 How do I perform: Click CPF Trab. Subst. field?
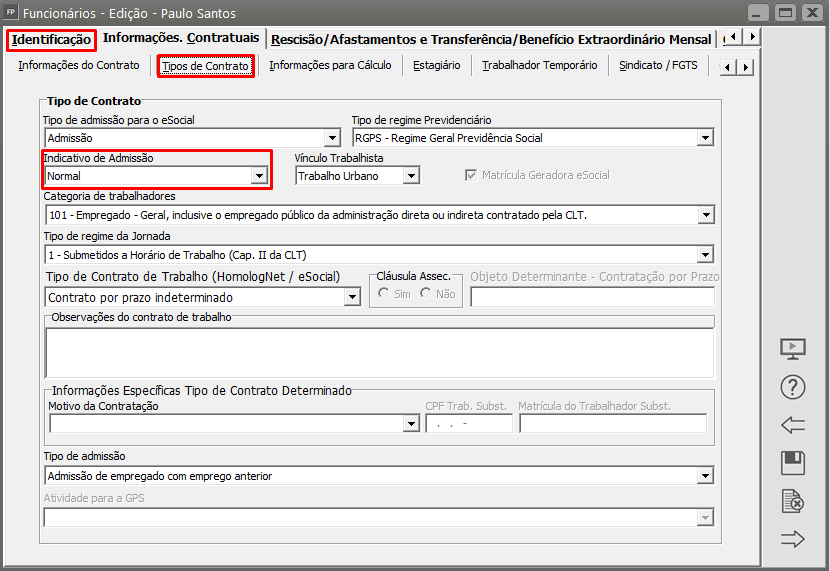tap(469, 423)
